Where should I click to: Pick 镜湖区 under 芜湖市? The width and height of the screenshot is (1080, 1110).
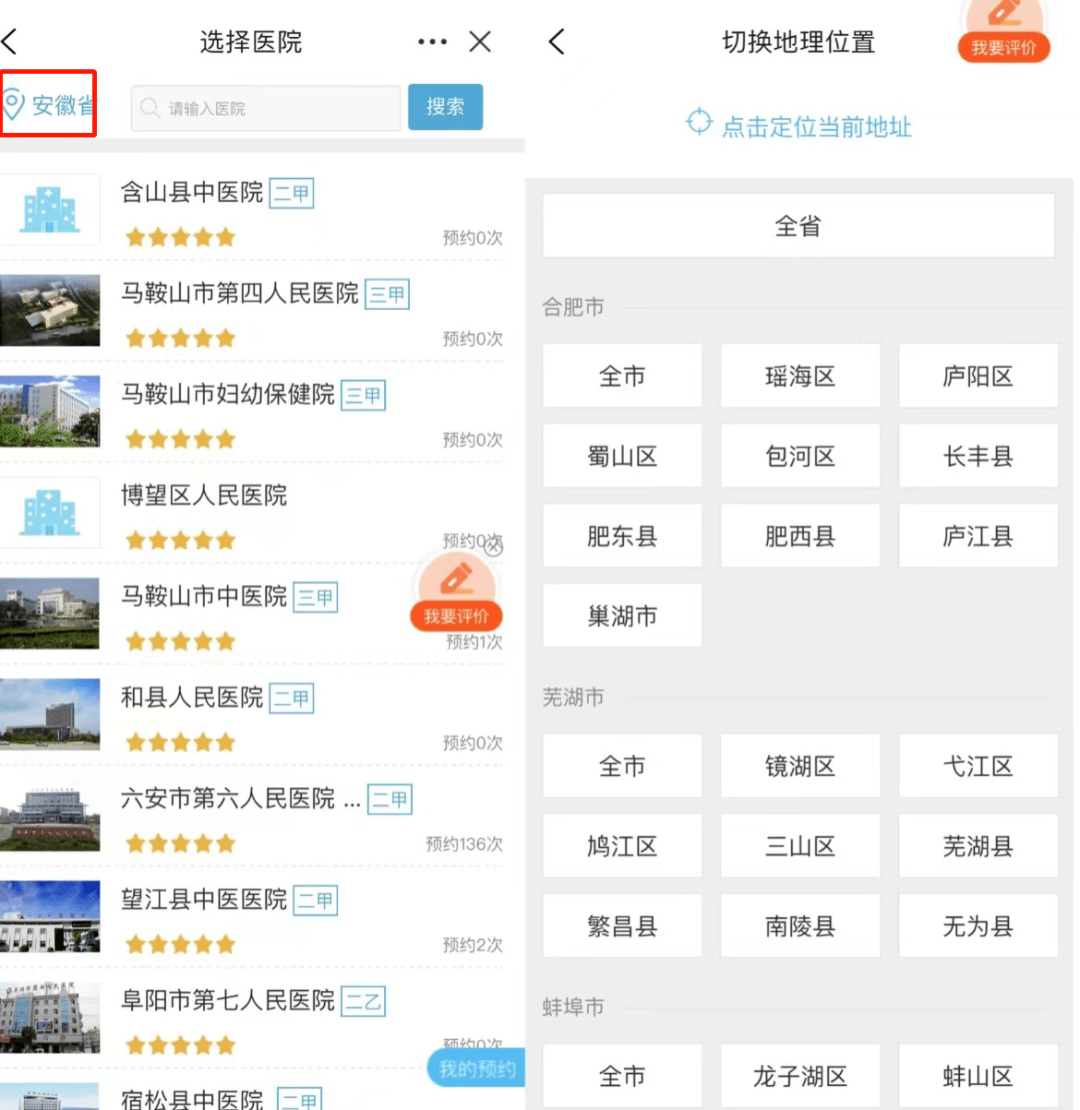pyautogui.click(x=799, y=766)
